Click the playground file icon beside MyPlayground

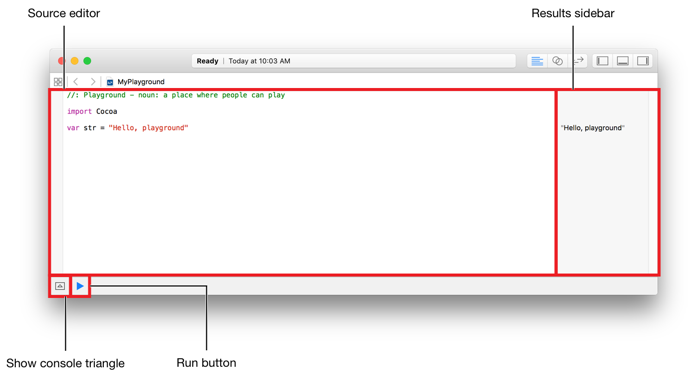(110, 82)
